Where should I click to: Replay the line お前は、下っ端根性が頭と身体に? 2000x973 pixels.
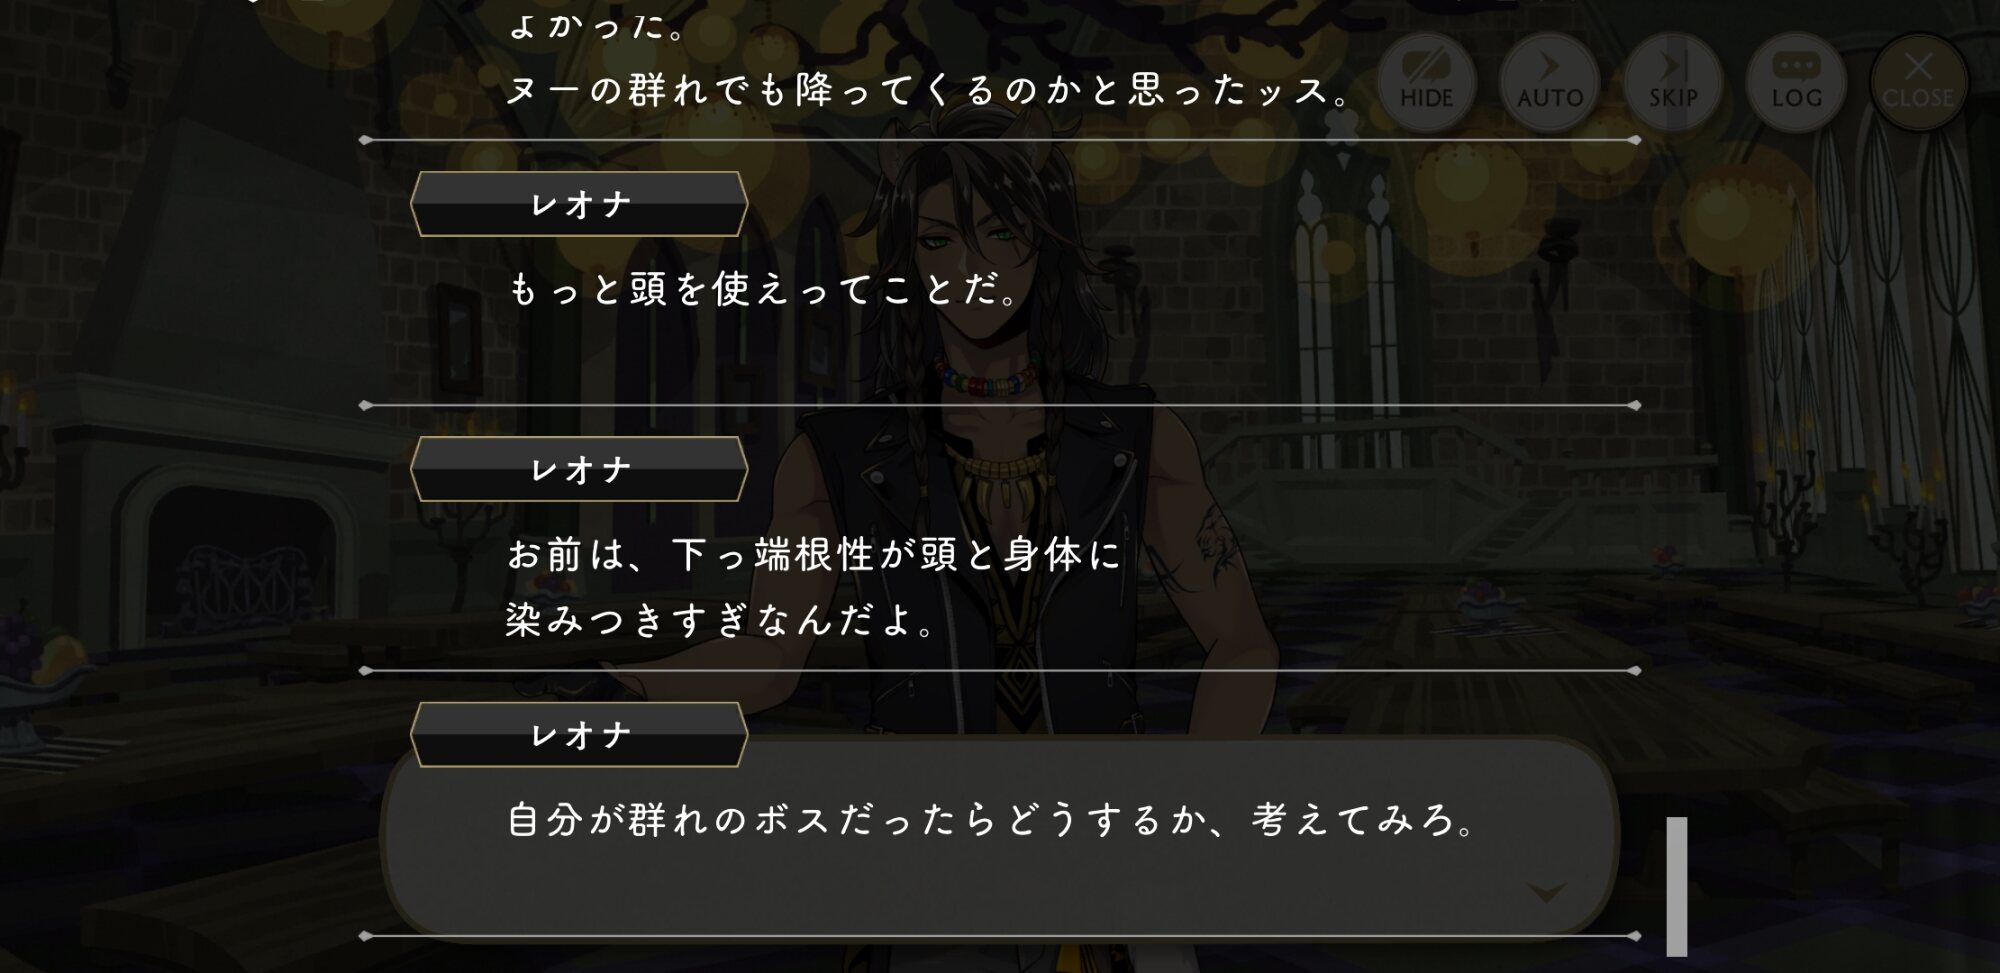point(814,554)
